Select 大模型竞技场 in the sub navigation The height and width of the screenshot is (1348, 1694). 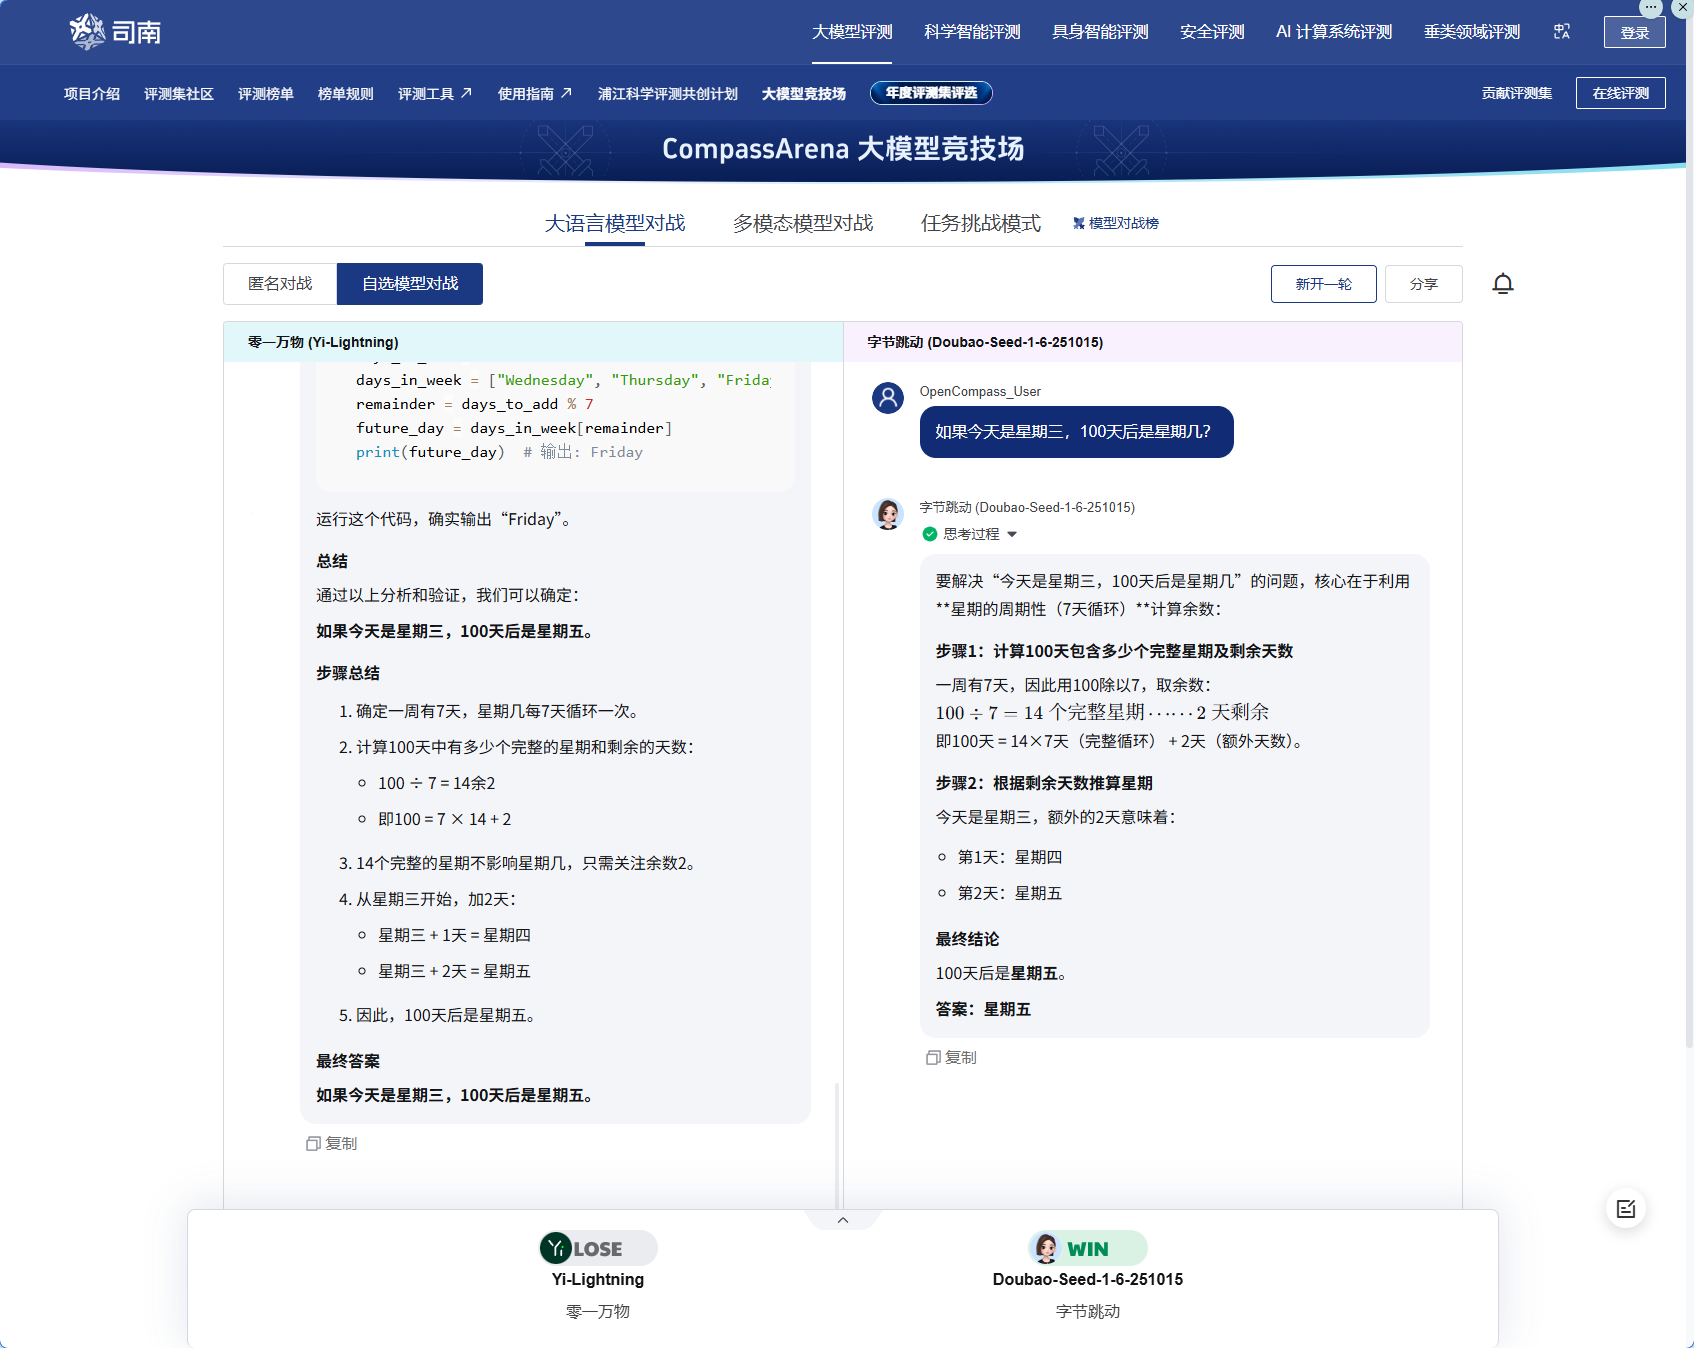point(804,93)
